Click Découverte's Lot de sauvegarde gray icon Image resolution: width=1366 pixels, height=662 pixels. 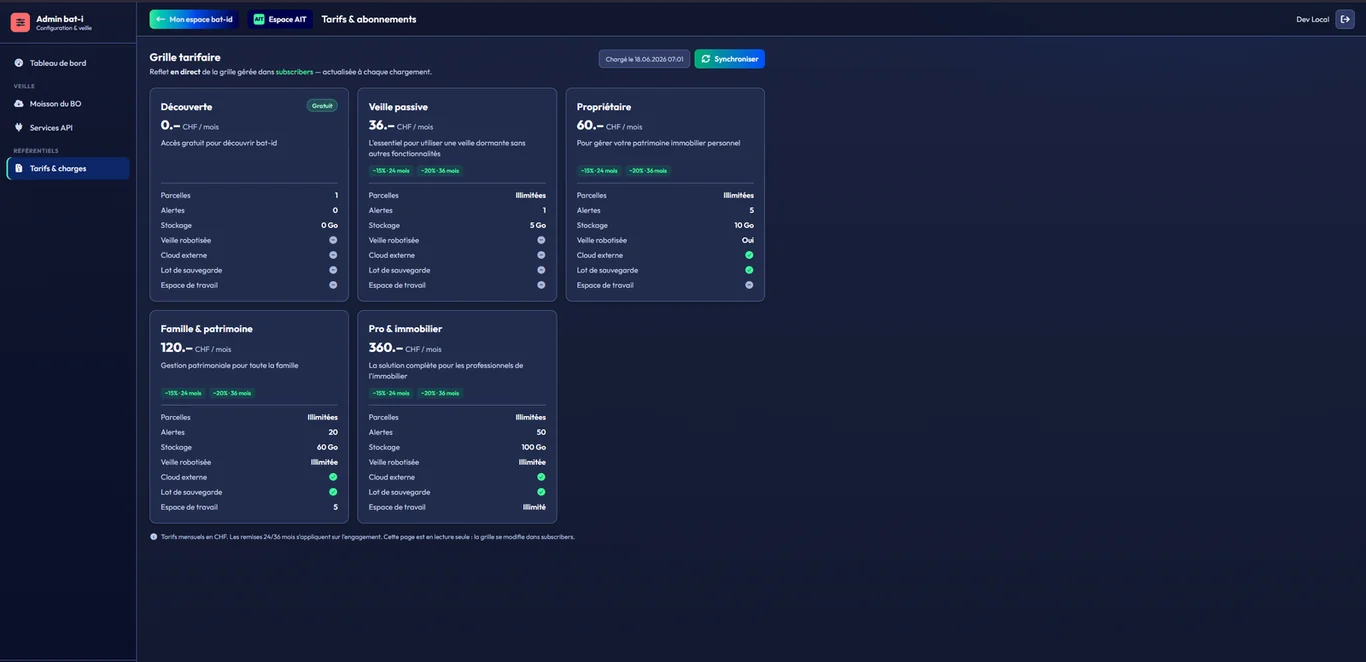click(x=333, y=270)
